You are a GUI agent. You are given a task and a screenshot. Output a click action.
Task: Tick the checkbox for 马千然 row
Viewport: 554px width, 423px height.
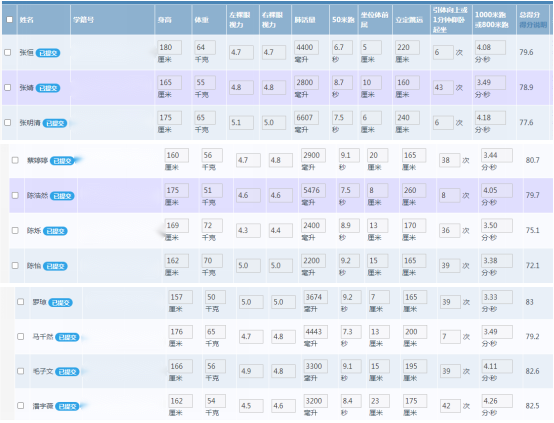20,336
